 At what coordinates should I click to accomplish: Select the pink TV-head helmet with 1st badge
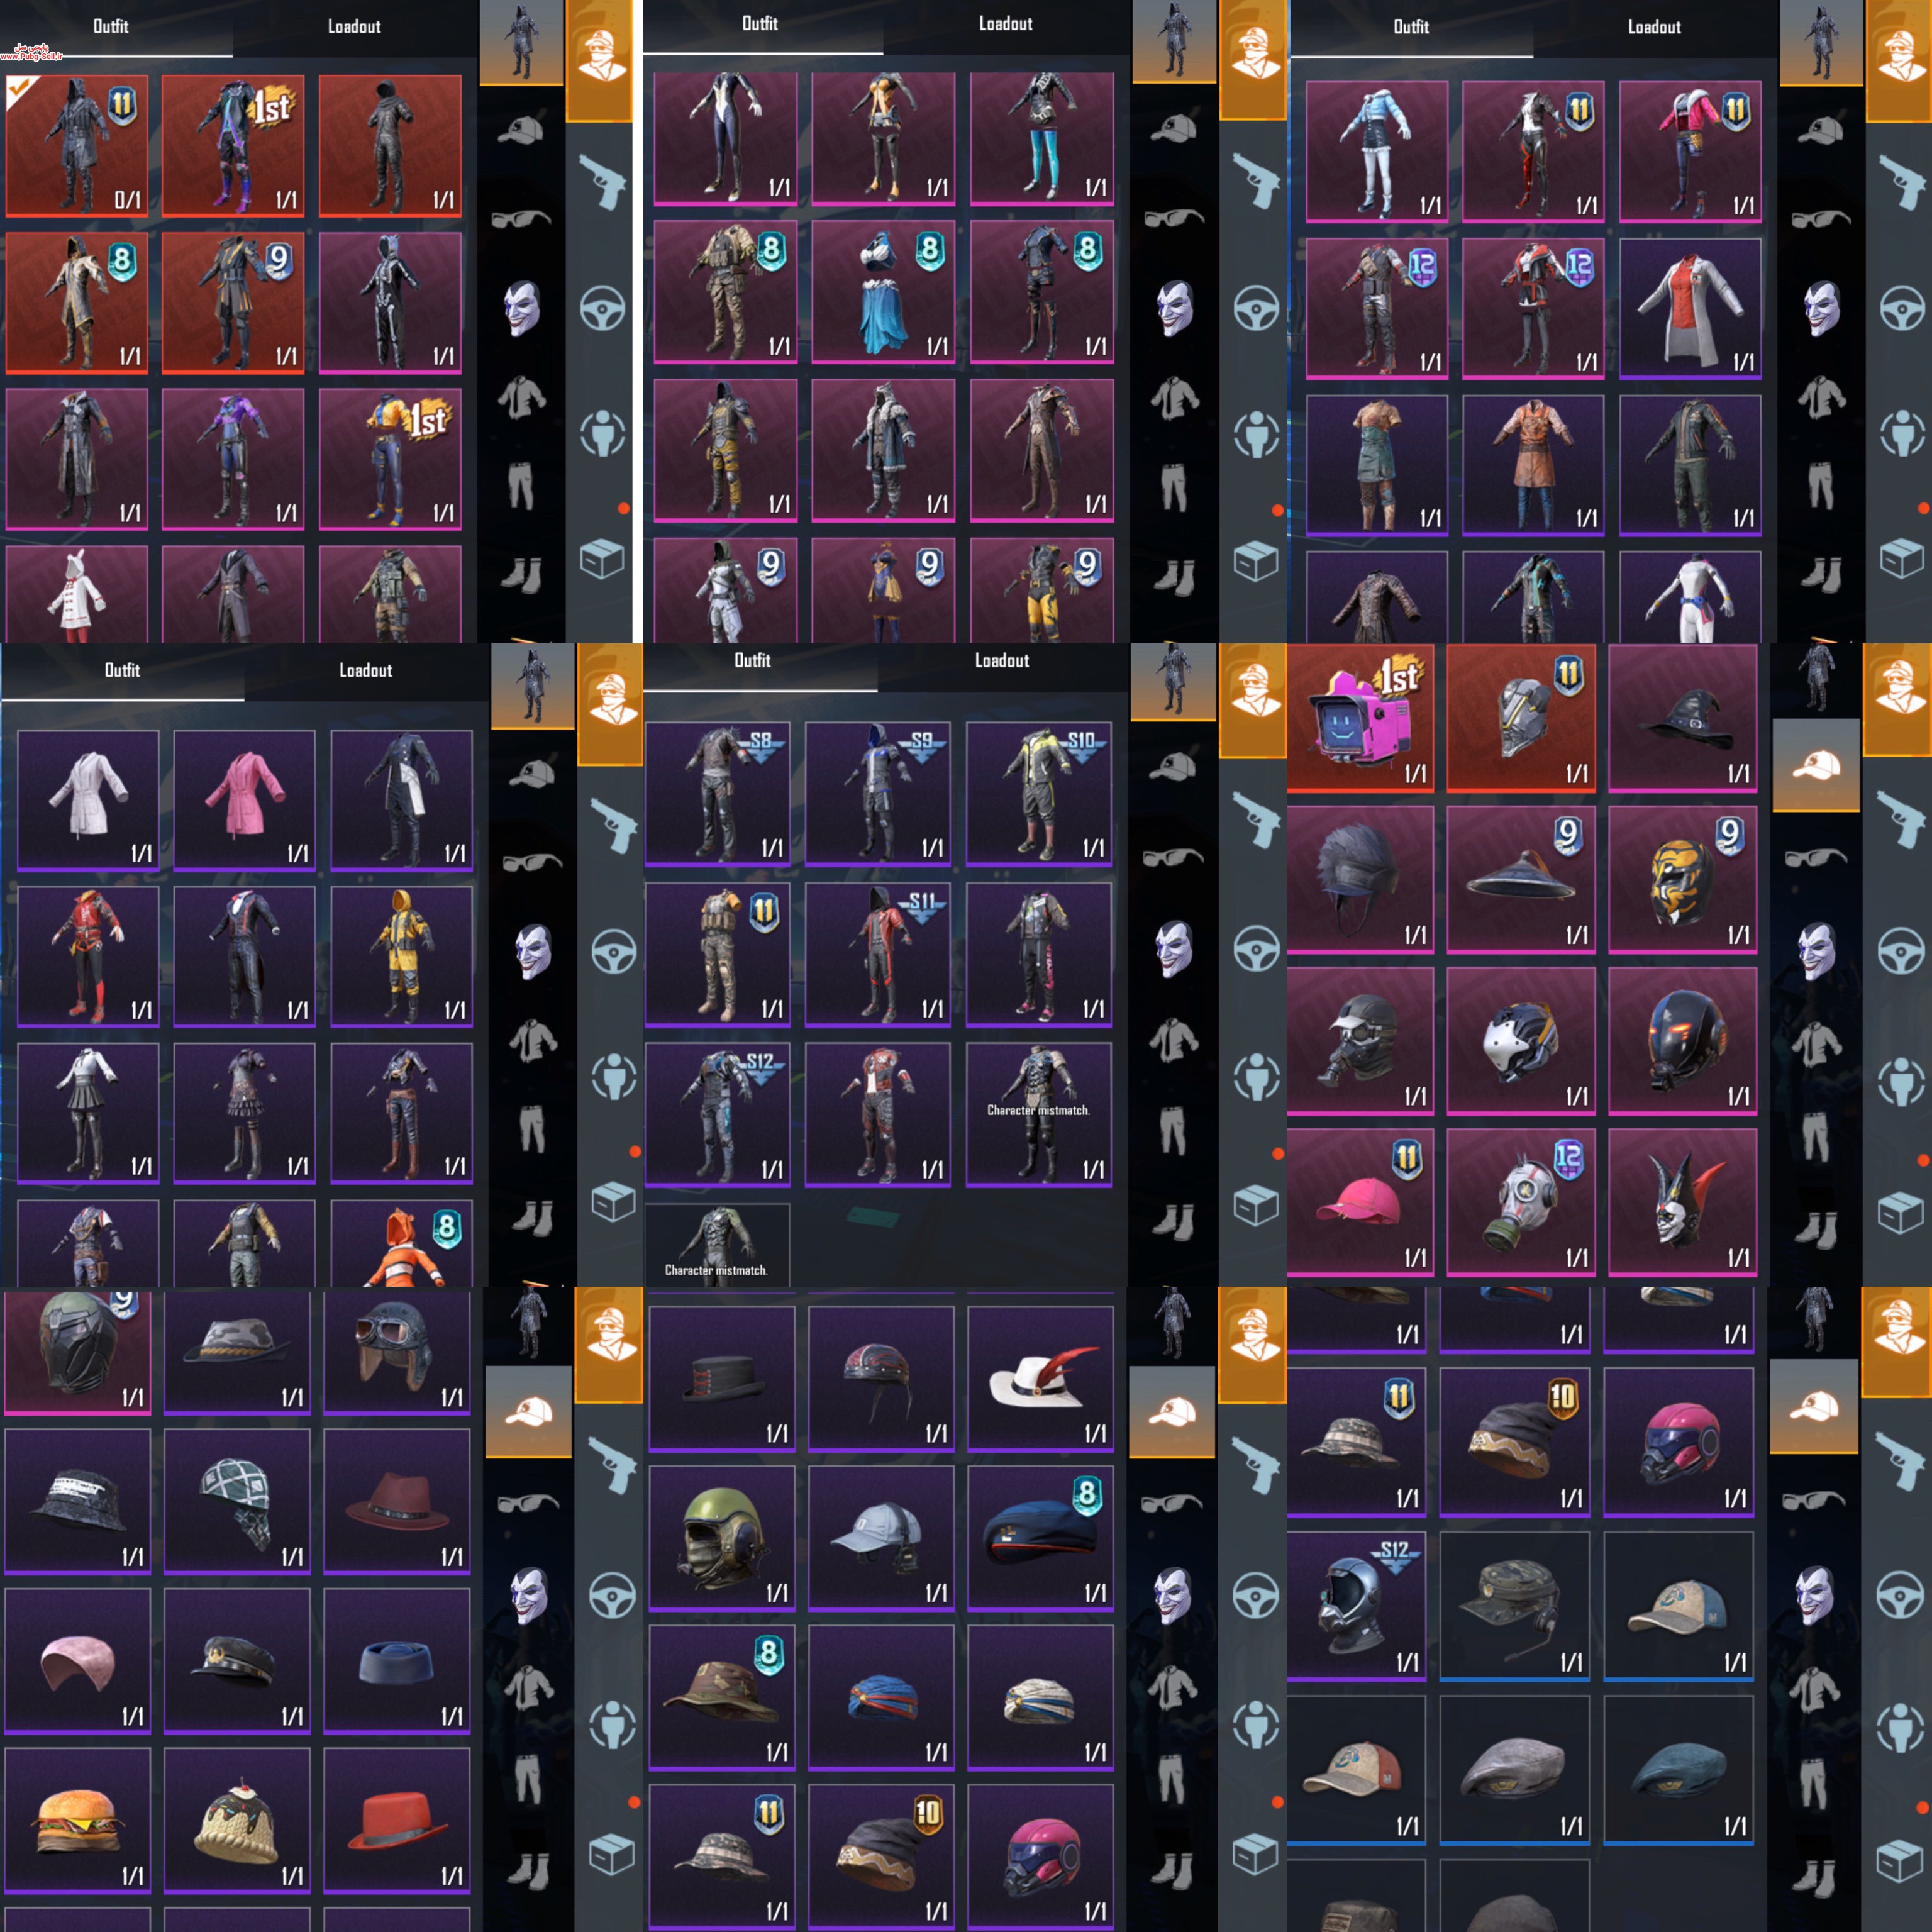pyautogui.click(x=1359, y=718)
